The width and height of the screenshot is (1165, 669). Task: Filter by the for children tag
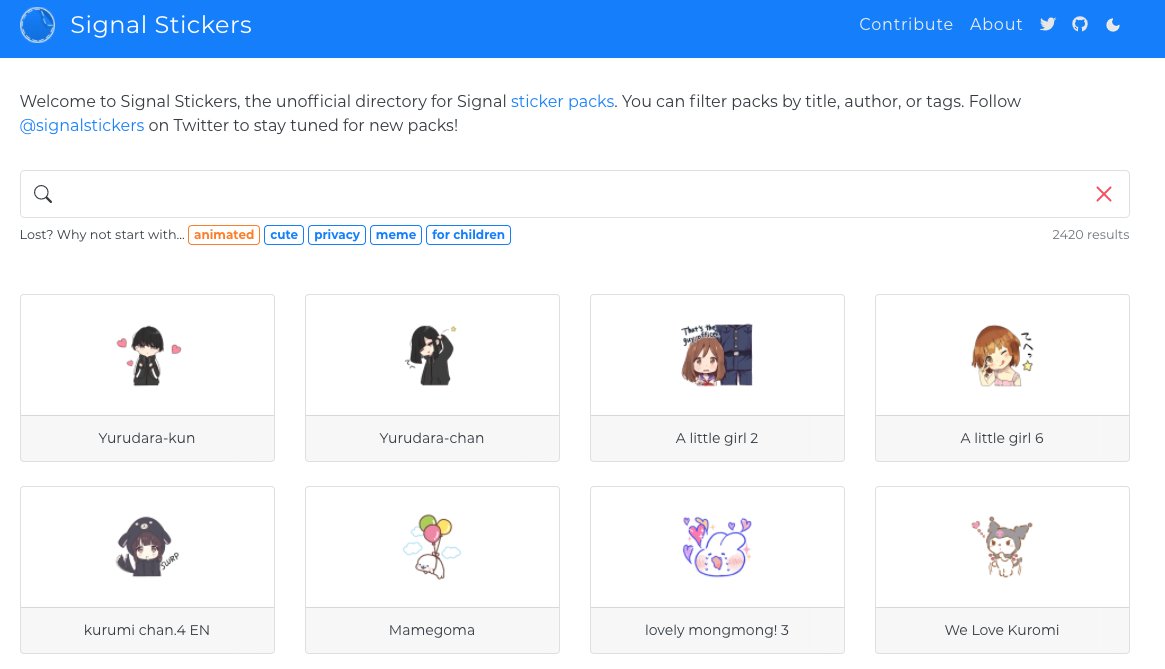click(x=468, y=235)
